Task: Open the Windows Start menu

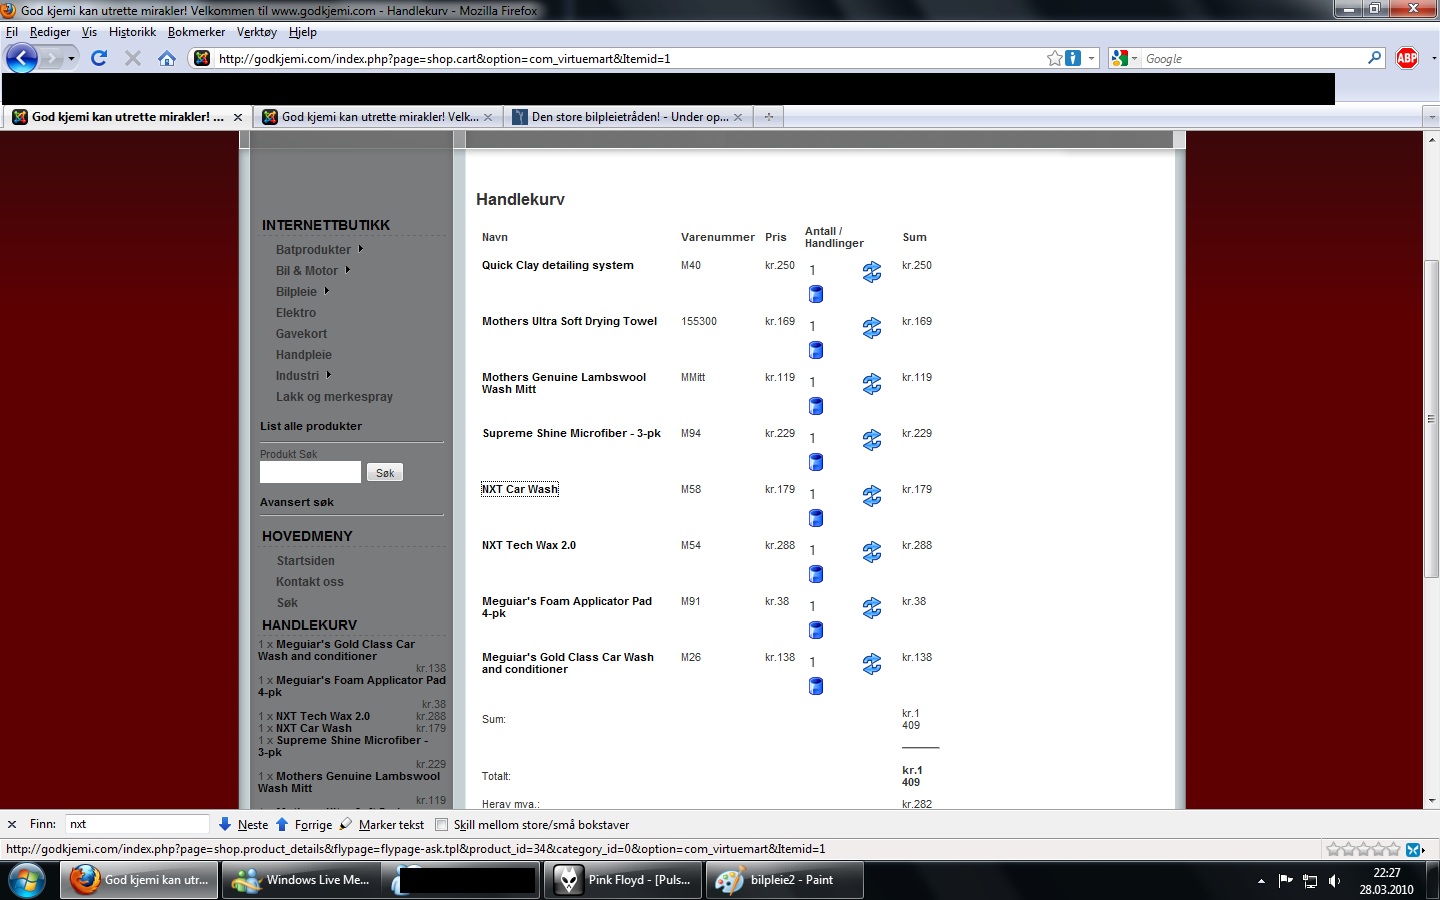Action: (x=27, y=880)
